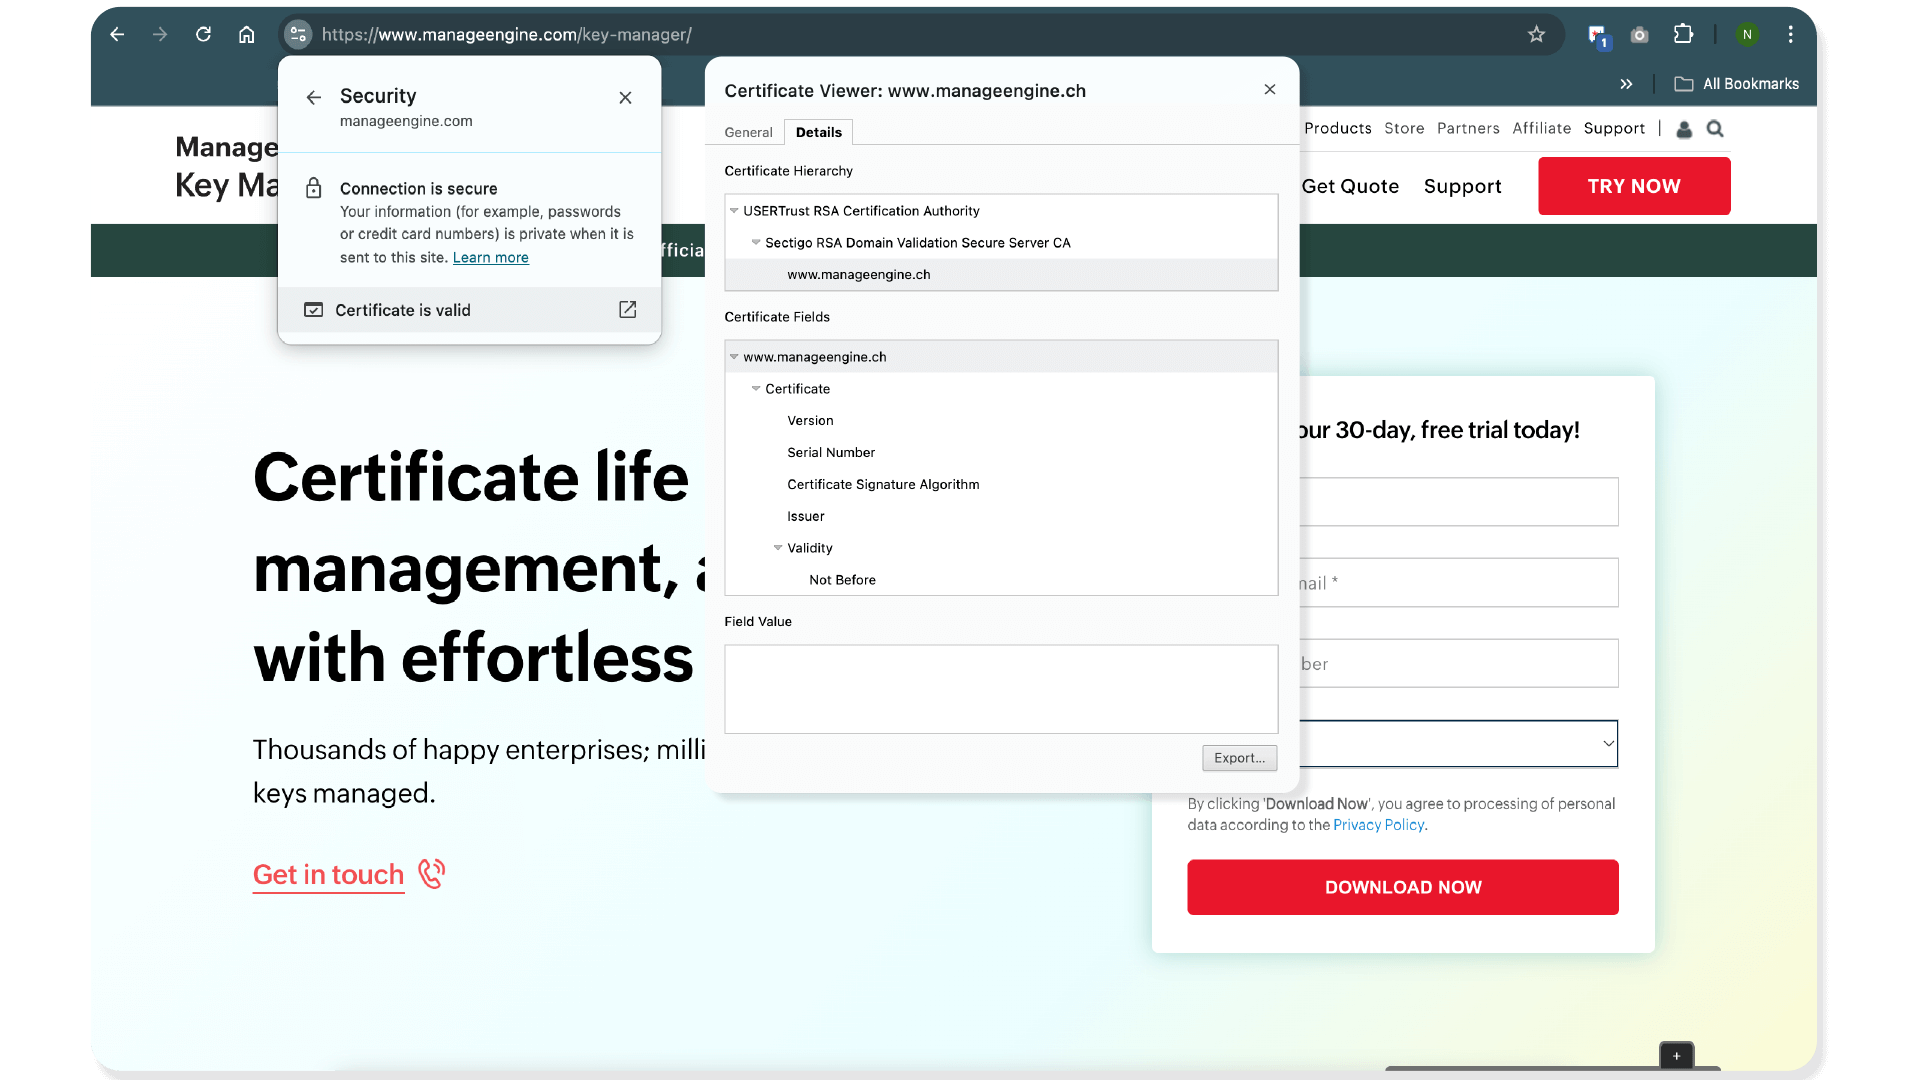
Task: Open the Extensions puzzle icon
Action: (1683, 35)
